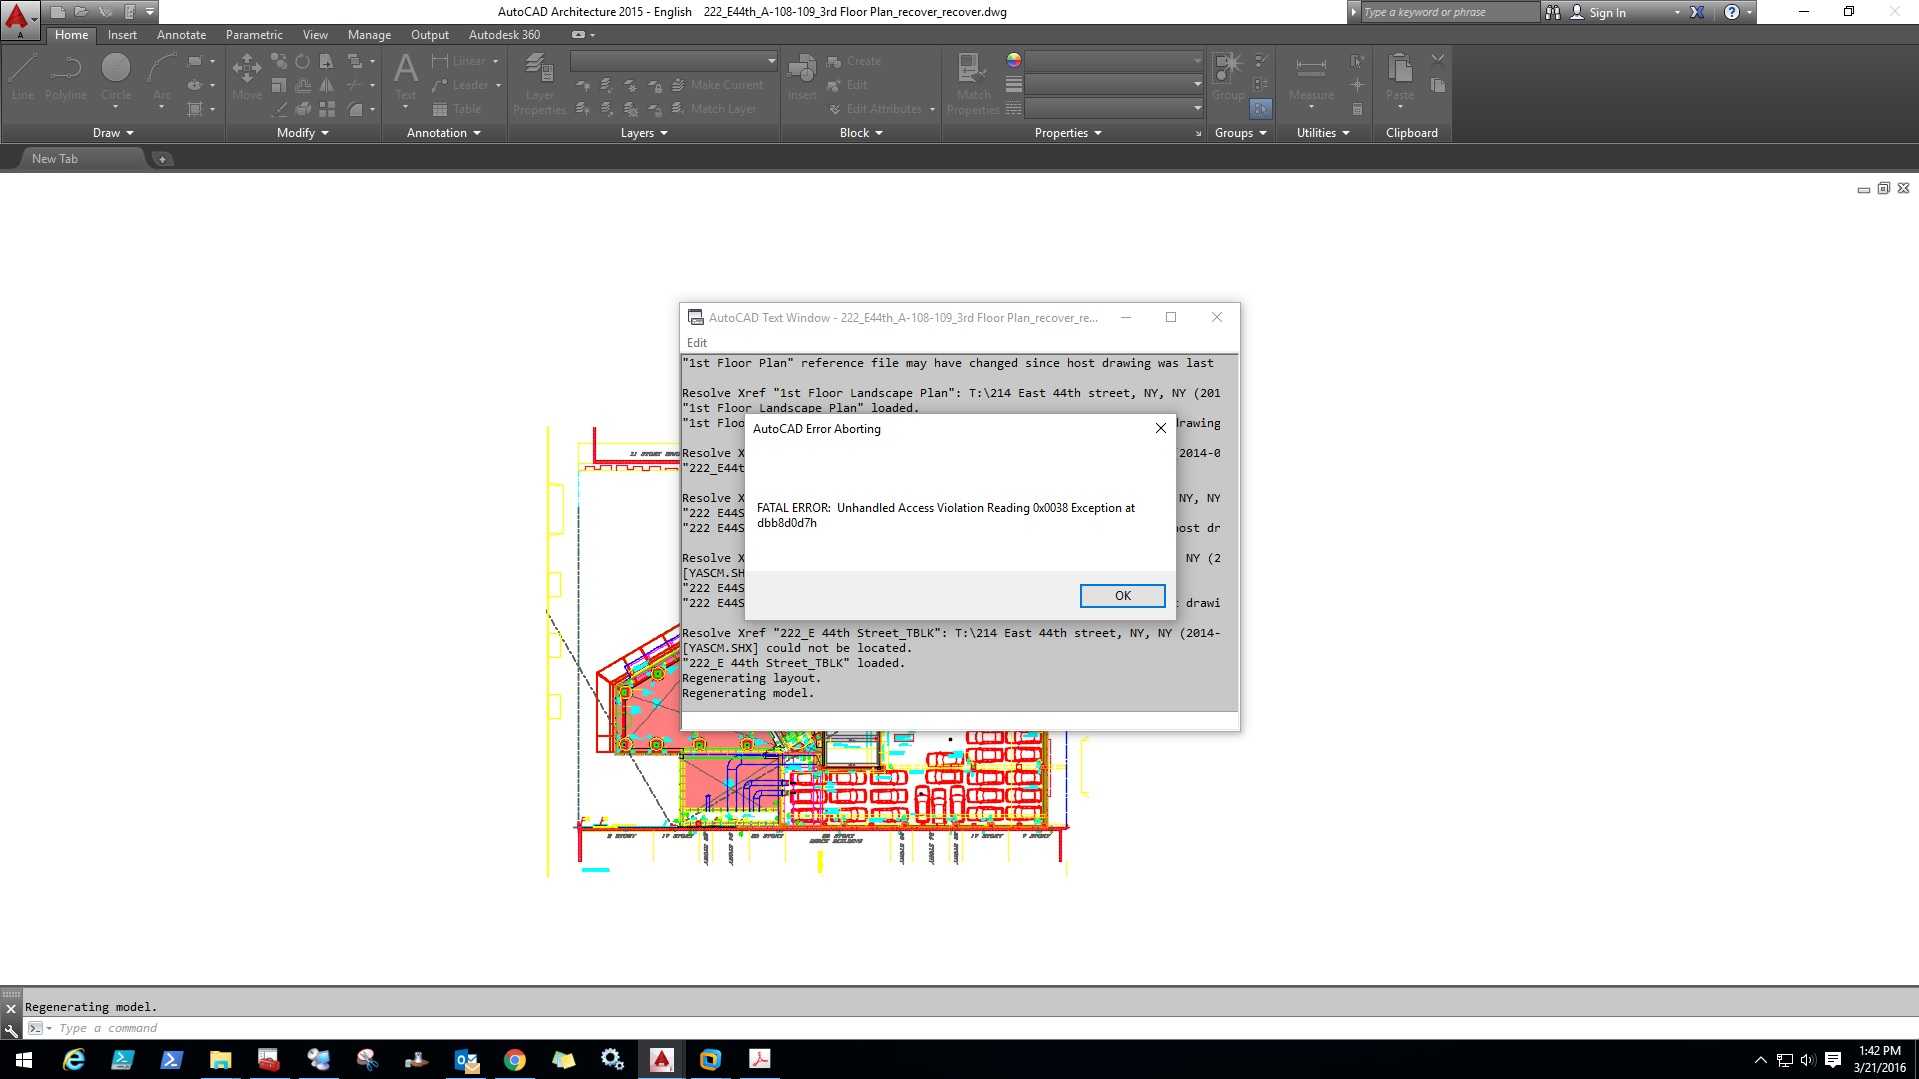Open Google Chrome from the taskbar
Screen dimensions: 1919x1079
[x=514, y=1060]
